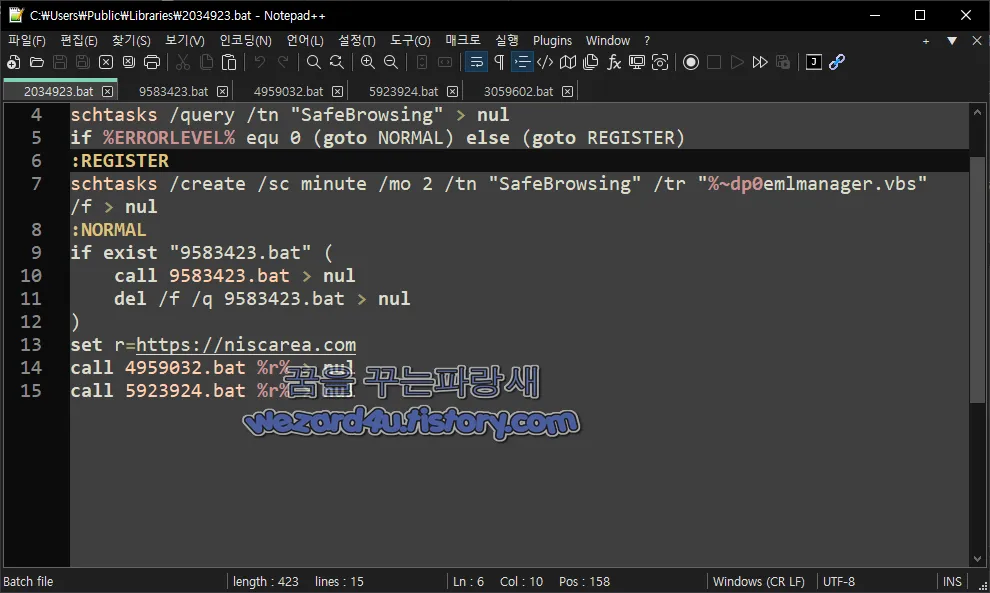This screenshot has width=990, height=593.
Task: Click the Open file folder icon
Action: (37, 62)
